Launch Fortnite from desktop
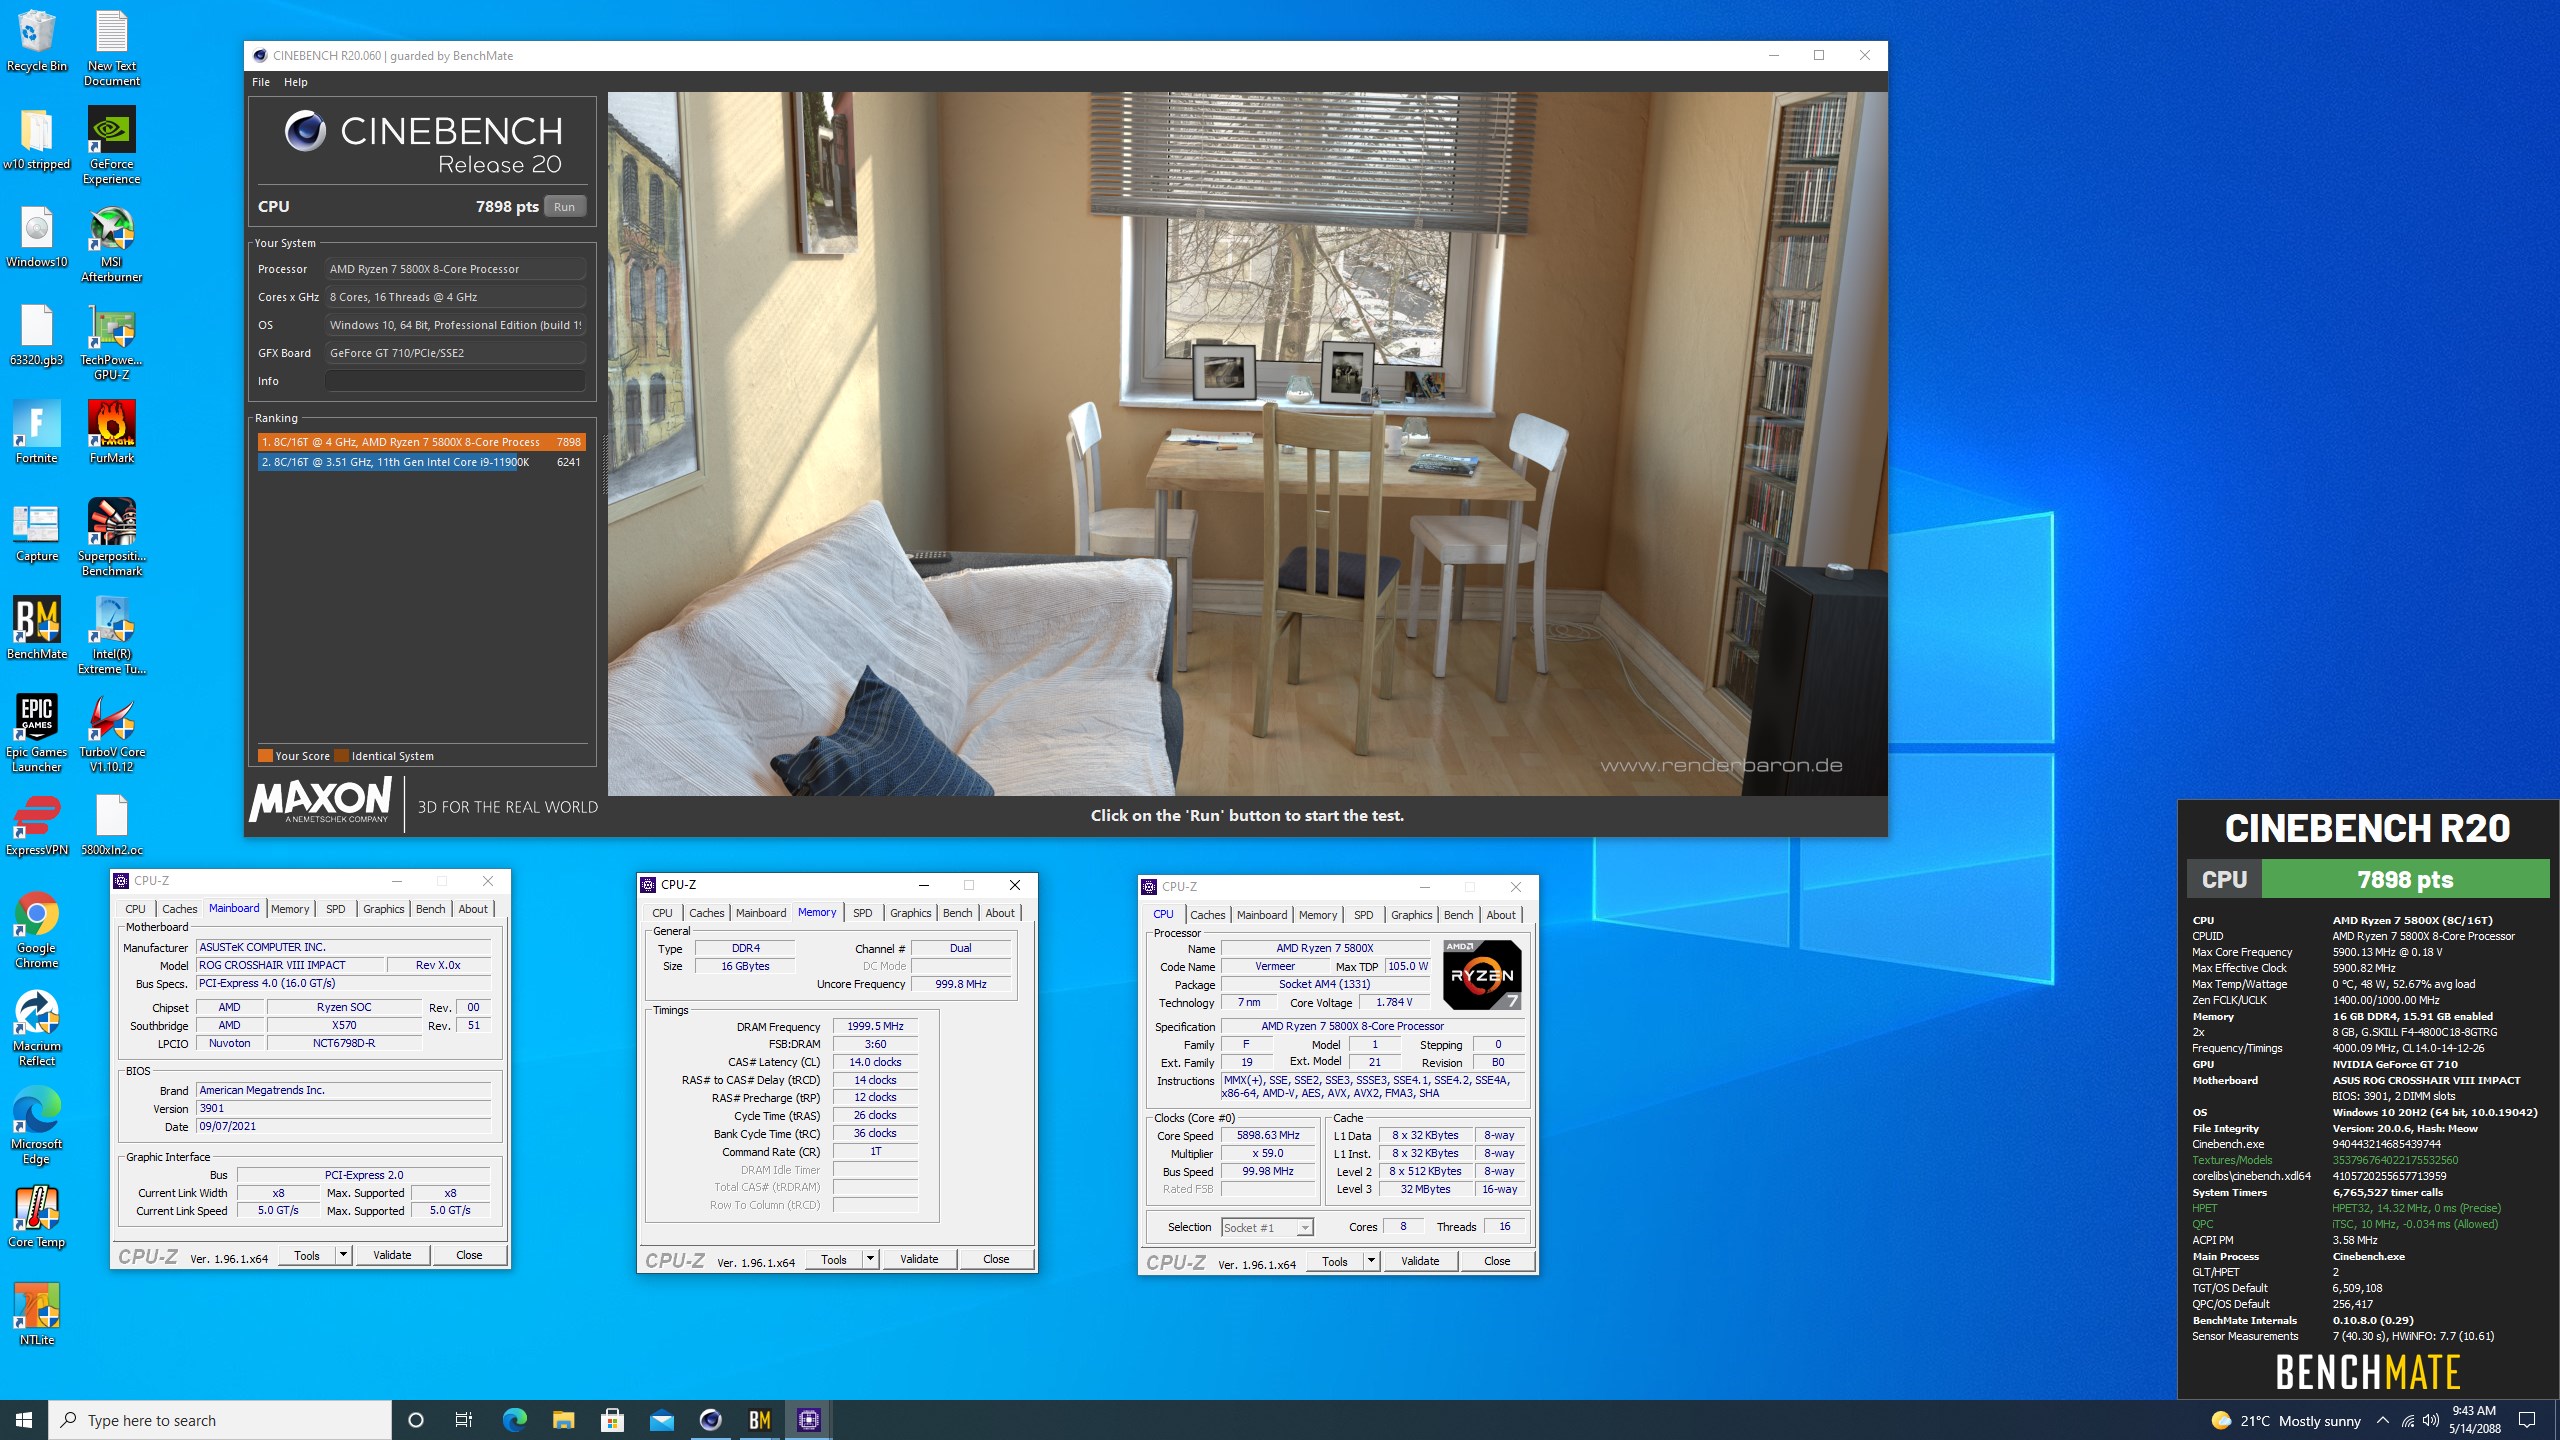This screenshot has height=1440, width=2560. [x=36, y=433]
